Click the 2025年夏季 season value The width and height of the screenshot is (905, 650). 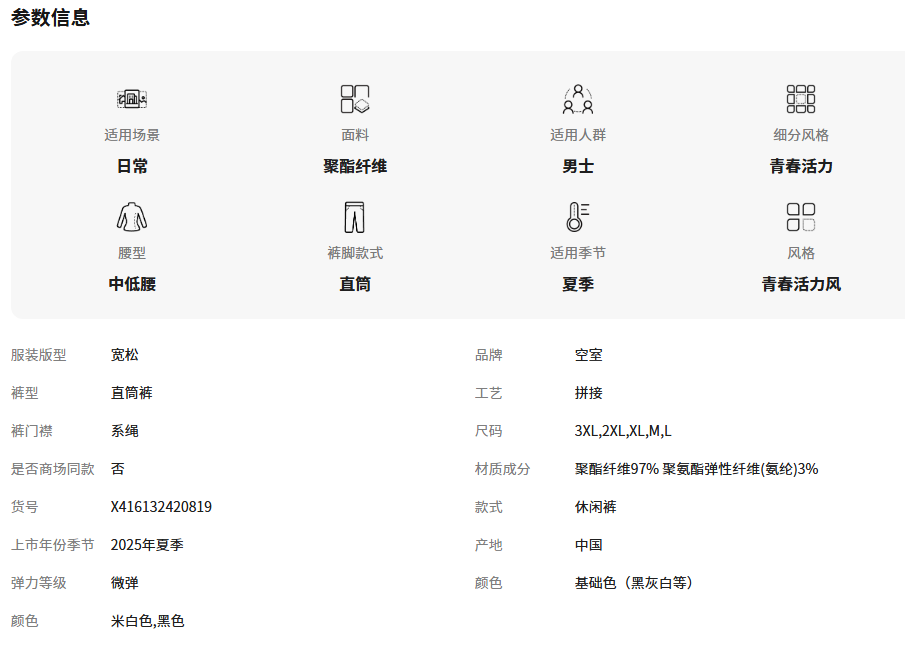pos(147,545)
